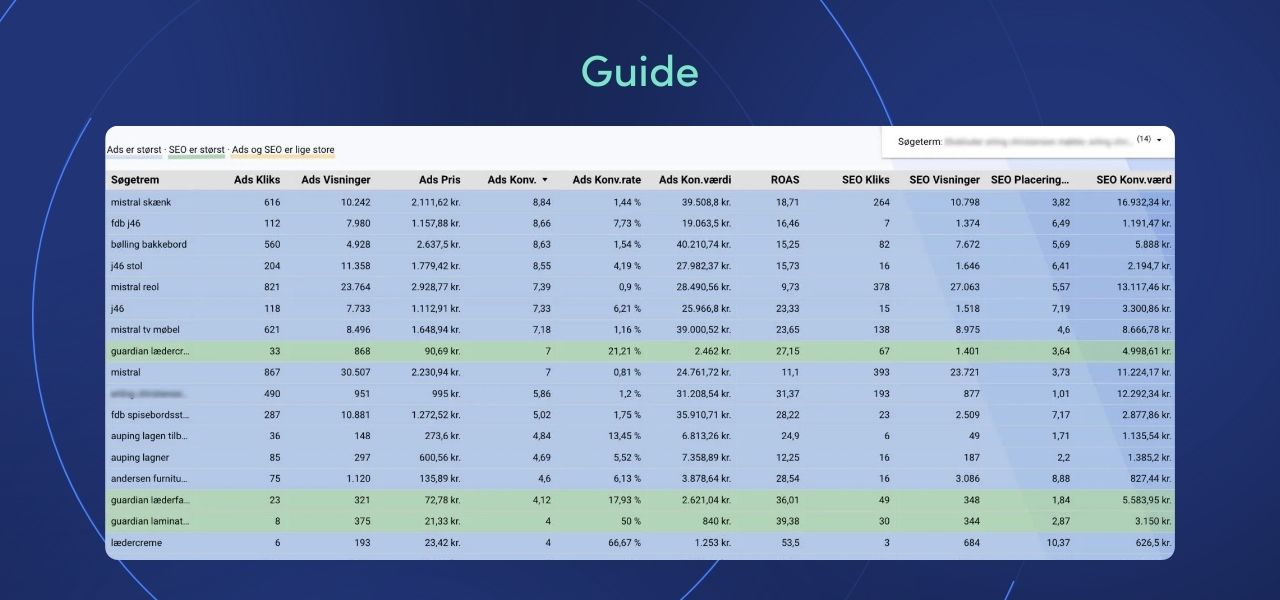1280x600 pixels.
Task: Sort by Ads Kon.værdi column header
Action: [695, 180]
